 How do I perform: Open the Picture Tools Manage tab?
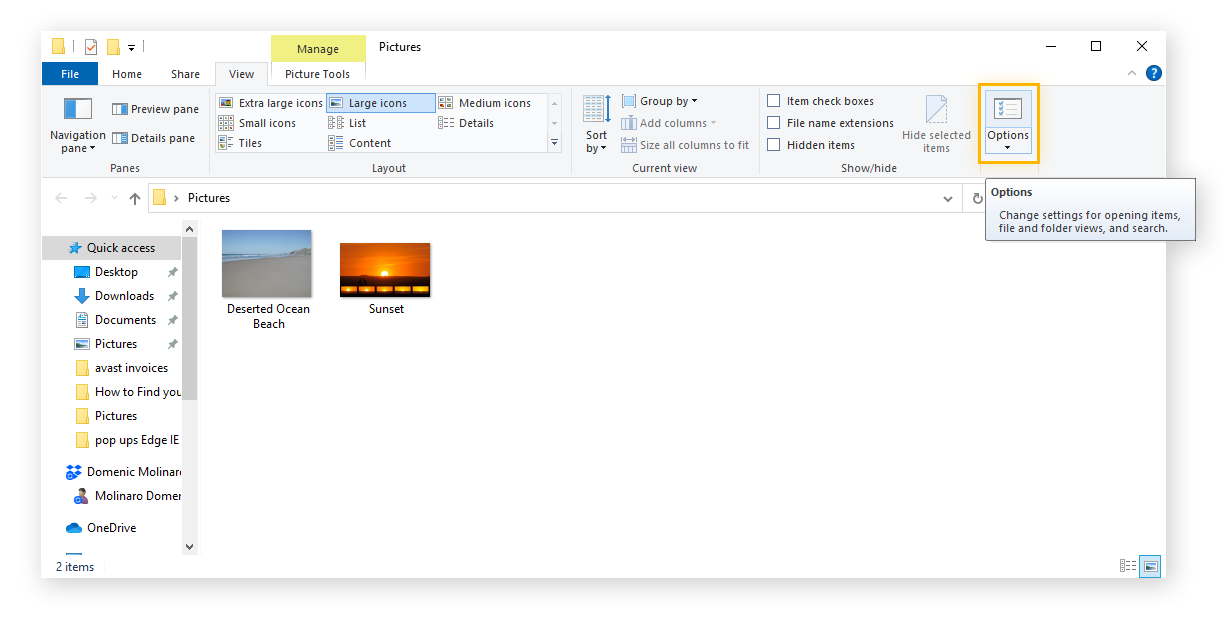coord(318,48)
